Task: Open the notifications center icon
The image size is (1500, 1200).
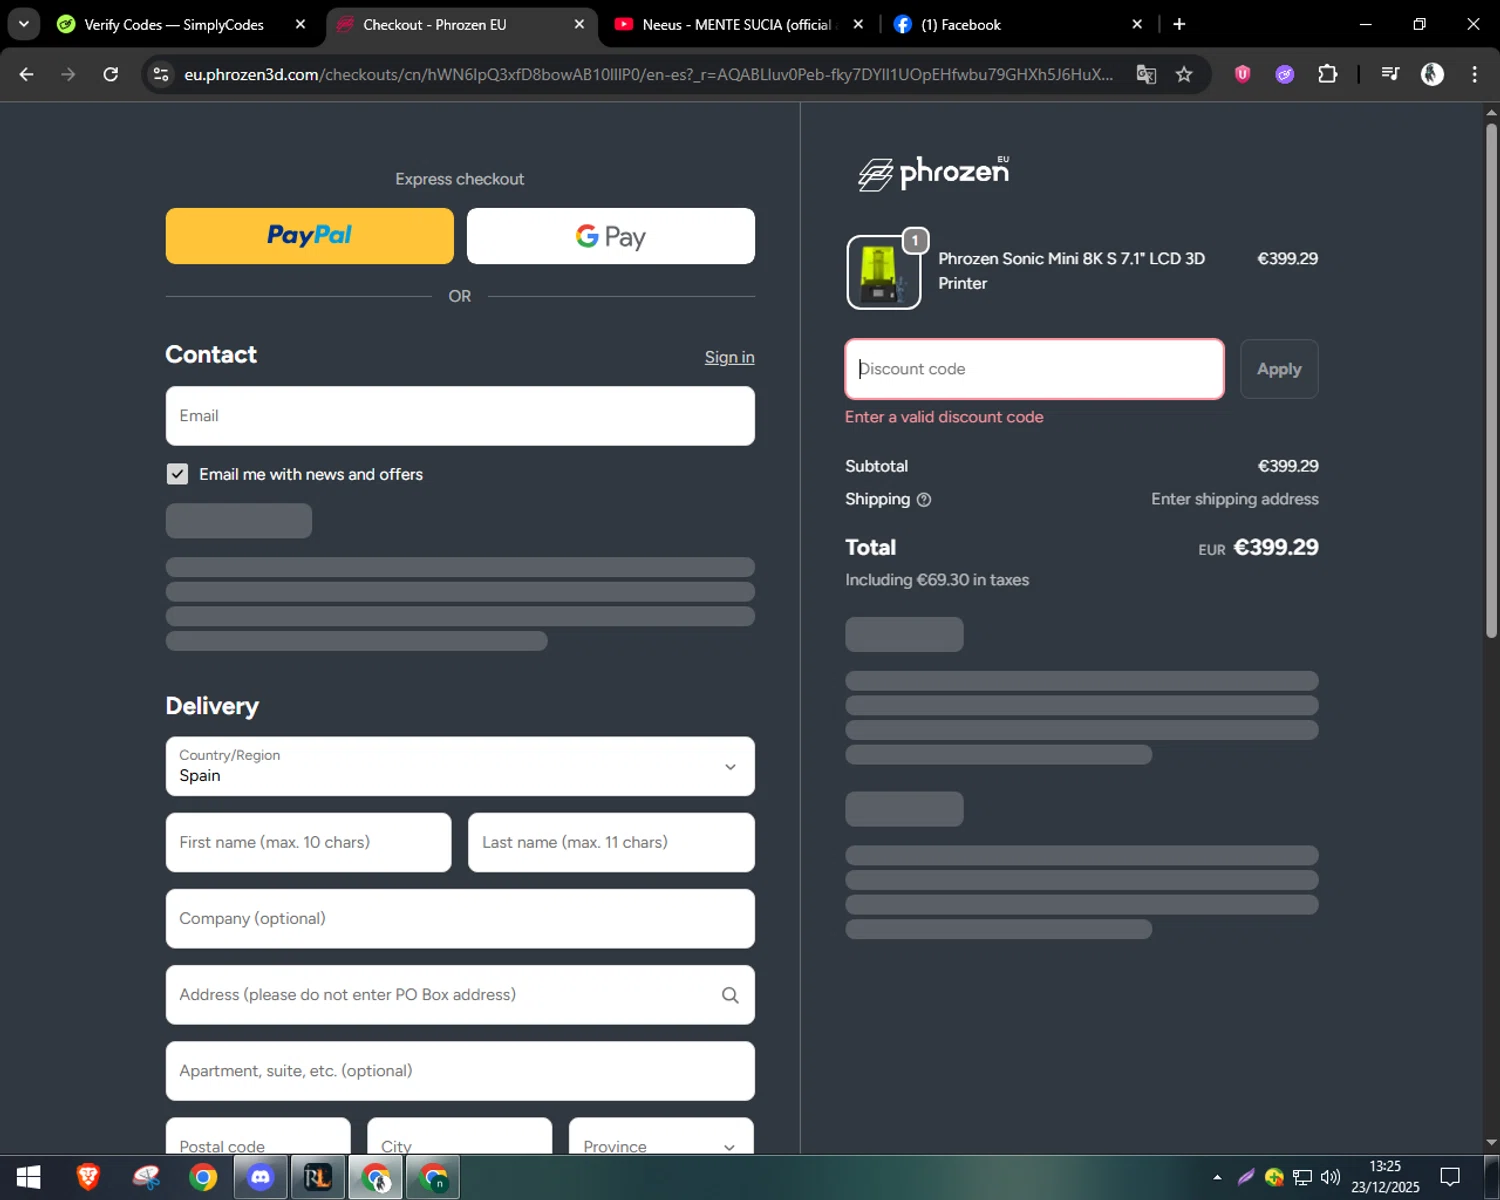Action: (1450, 1177)
